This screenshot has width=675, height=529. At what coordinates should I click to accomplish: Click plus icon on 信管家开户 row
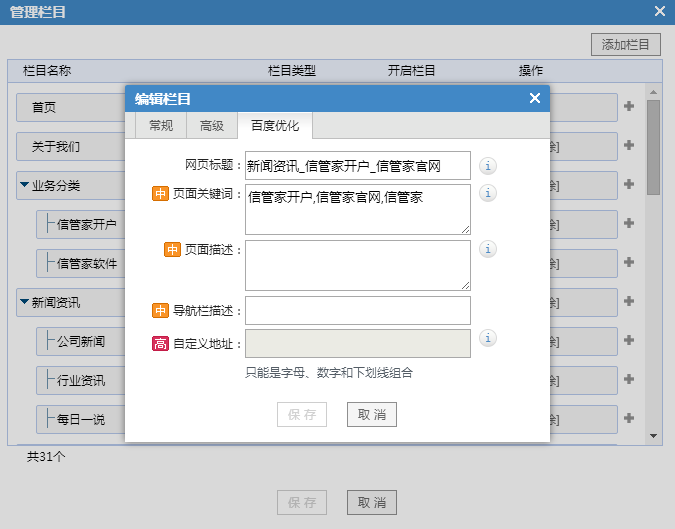point(629,224)
